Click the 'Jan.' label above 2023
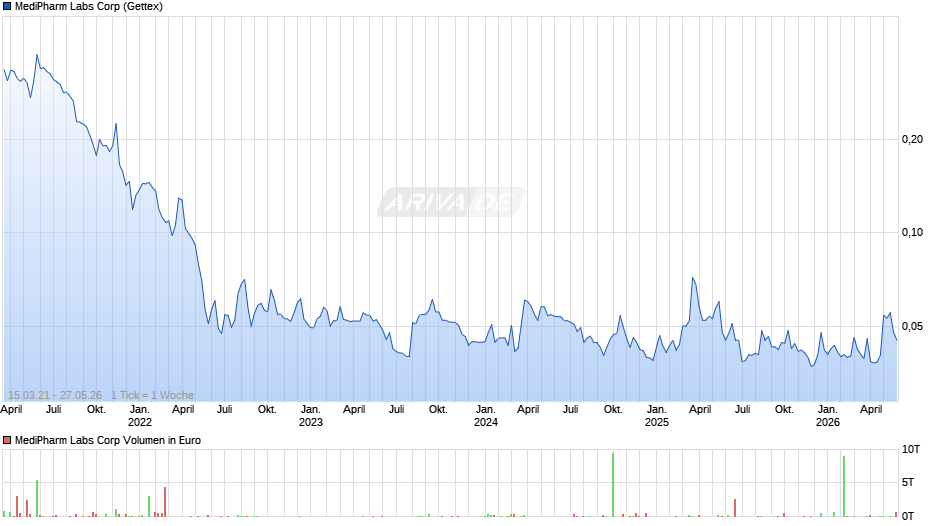The width and height of the screenshot is (940, 526). 311,409
